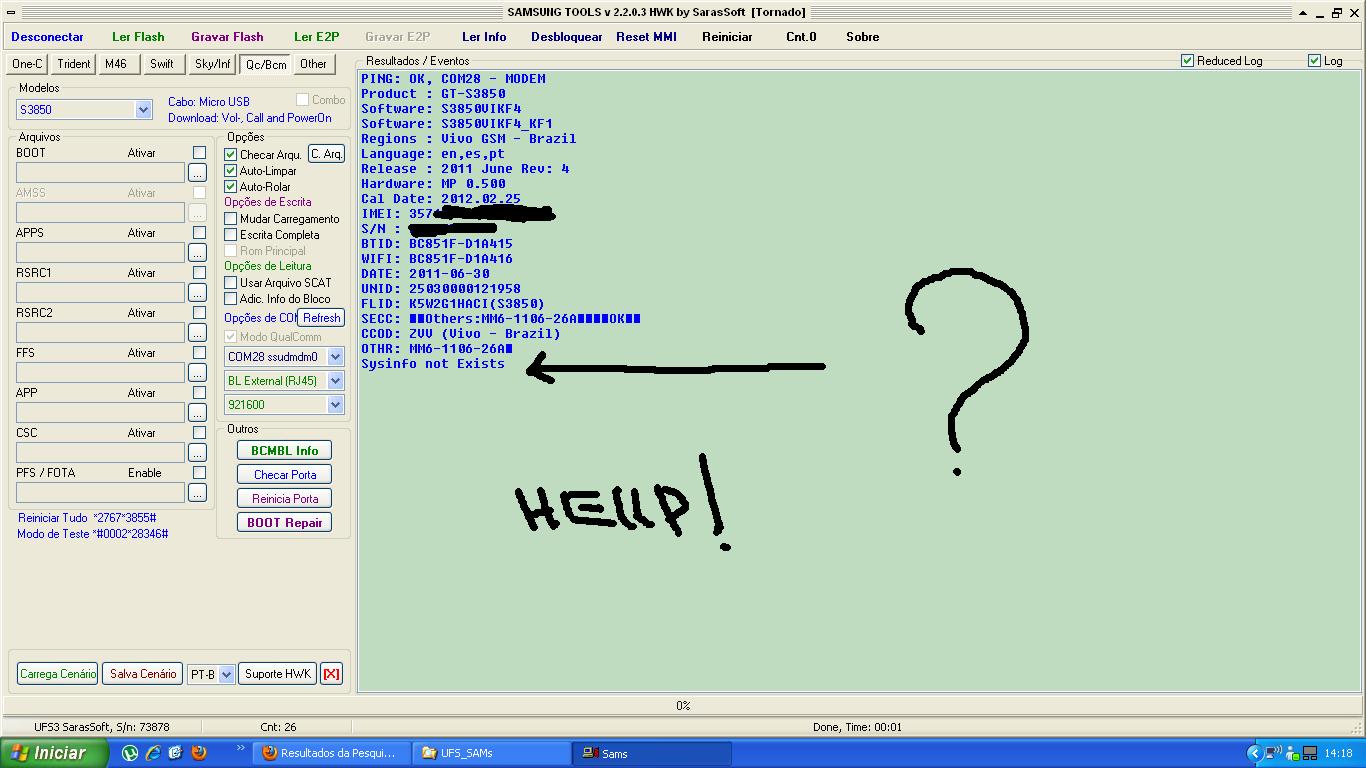Toggle Auto-Rolar checkbox
The width and height of the screenshot is (1366, 768).
pyautogui.click(x=231, y=187)
